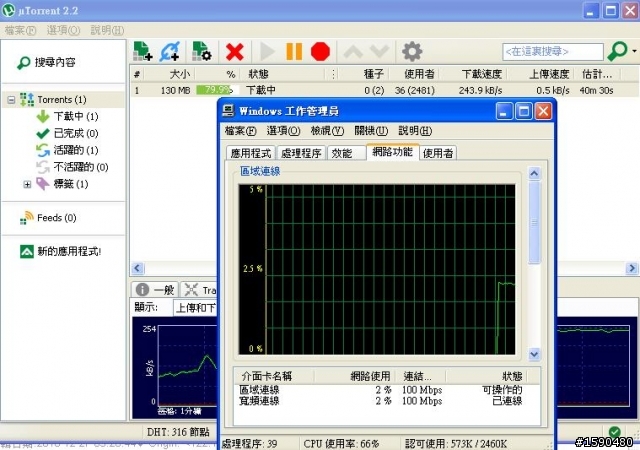The height and width of the screenshot is (450, 640).
Task: Collapse the Torrents (1) tree node
Action: click(11, 100)
